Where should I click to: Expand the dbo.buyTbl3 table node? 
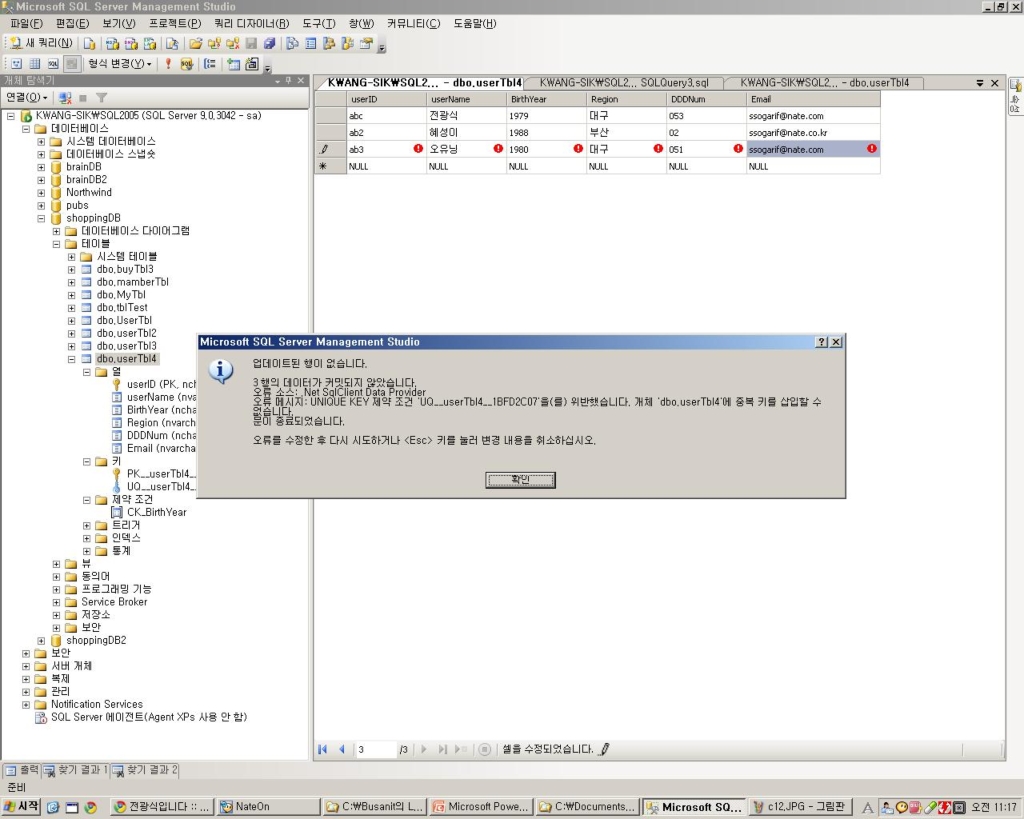pos(72,269)
